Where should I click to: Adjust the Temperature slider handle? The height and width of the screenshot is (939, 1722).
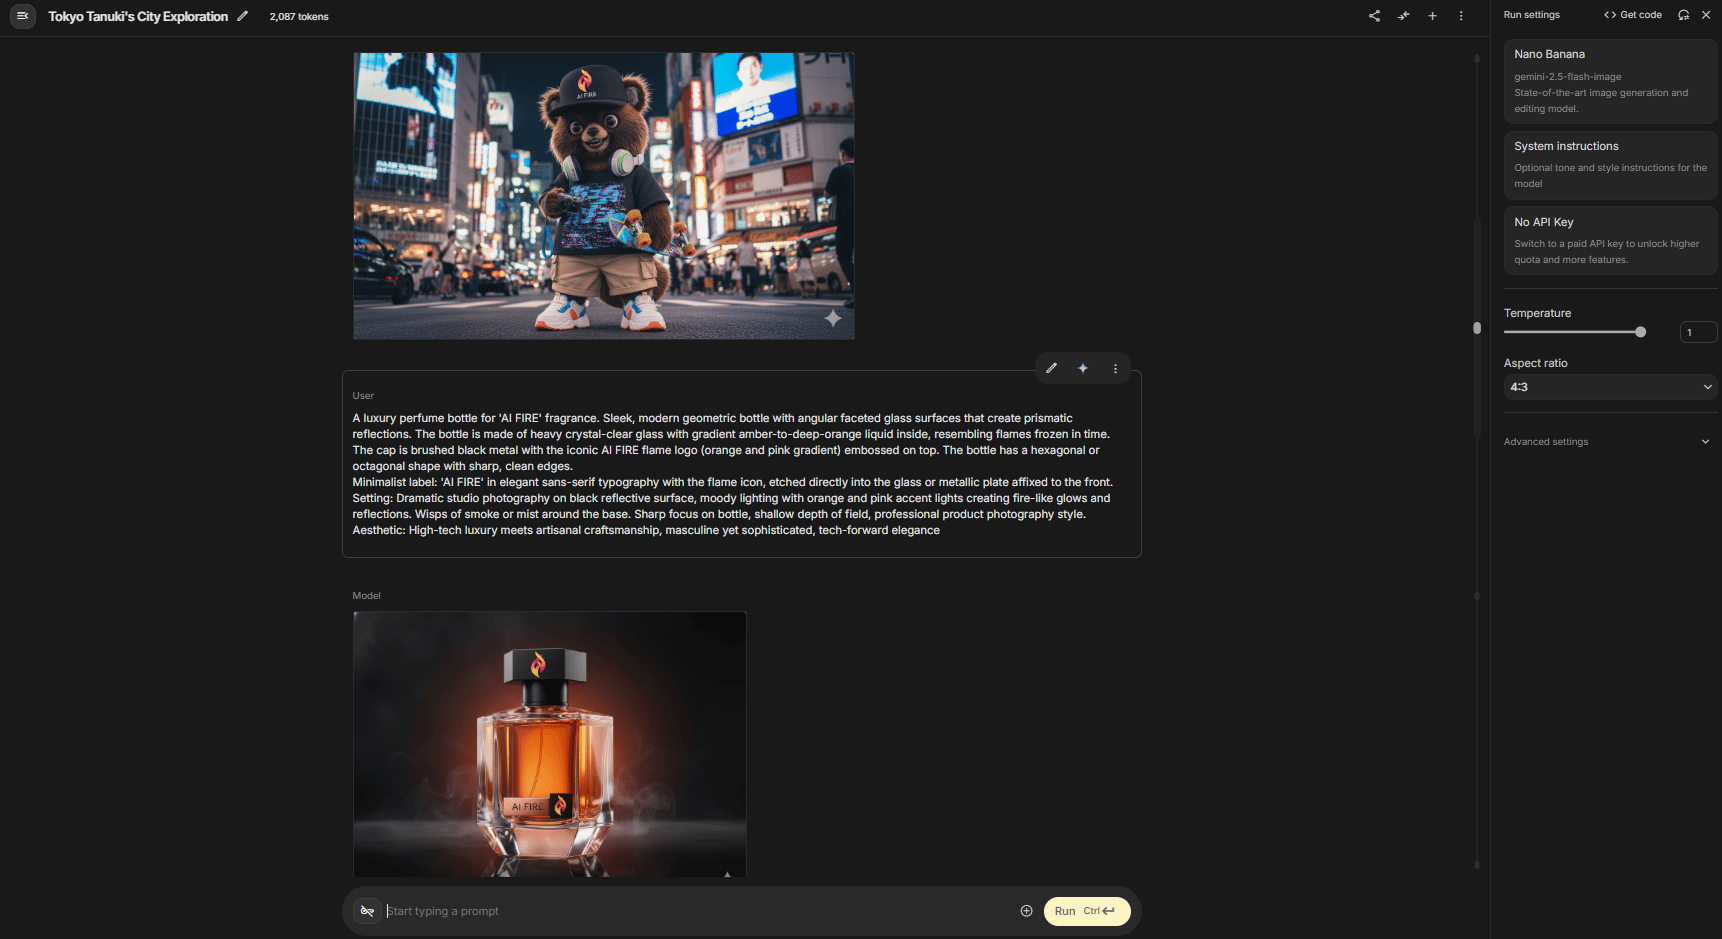point(1640,332)
